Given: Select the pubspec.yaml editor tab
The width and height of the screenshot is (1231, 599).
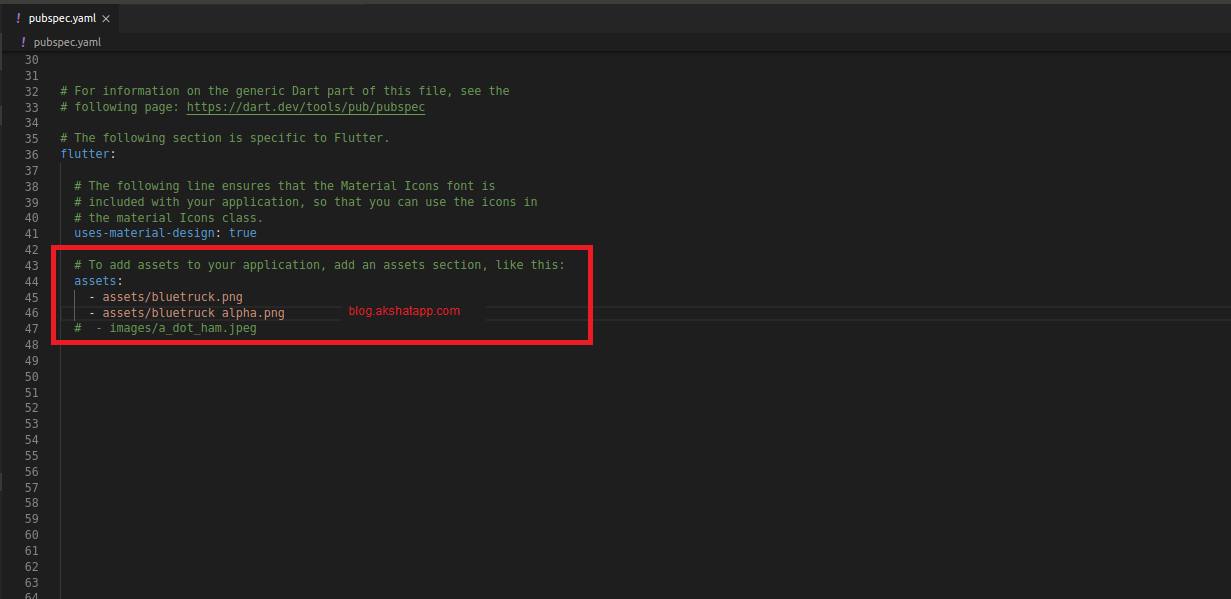Looking at the screenshot, I should pyautogui.click(x=62, y=18).
